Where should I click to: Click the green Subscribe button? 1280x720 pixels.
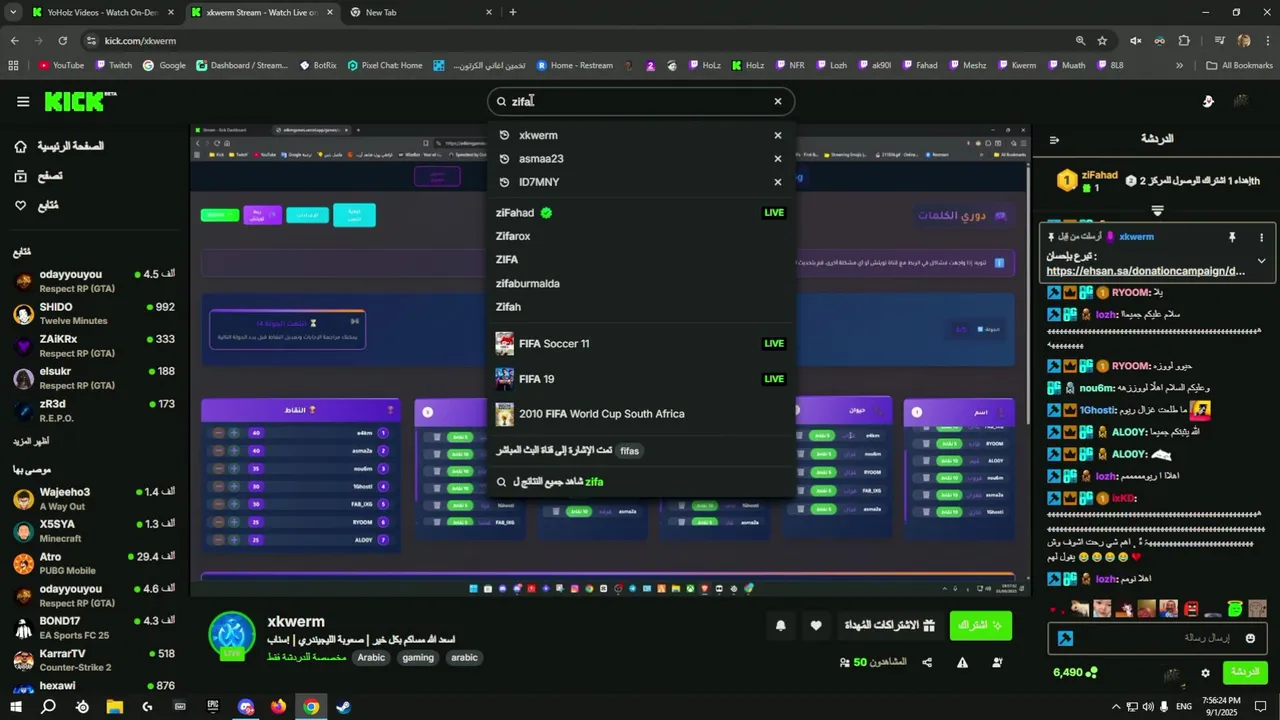pos(980,625)
